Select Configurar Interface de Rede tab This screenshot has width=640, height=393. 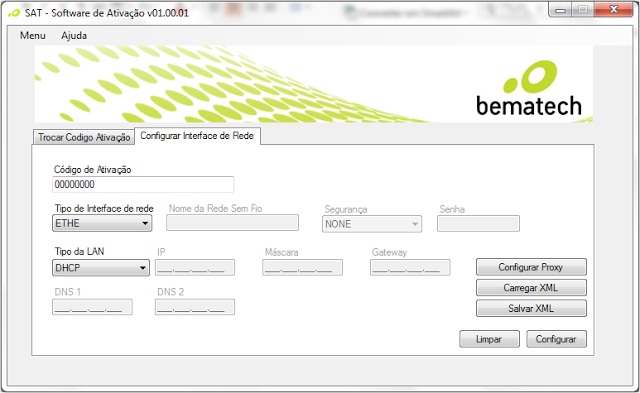[x=197, y=136]
